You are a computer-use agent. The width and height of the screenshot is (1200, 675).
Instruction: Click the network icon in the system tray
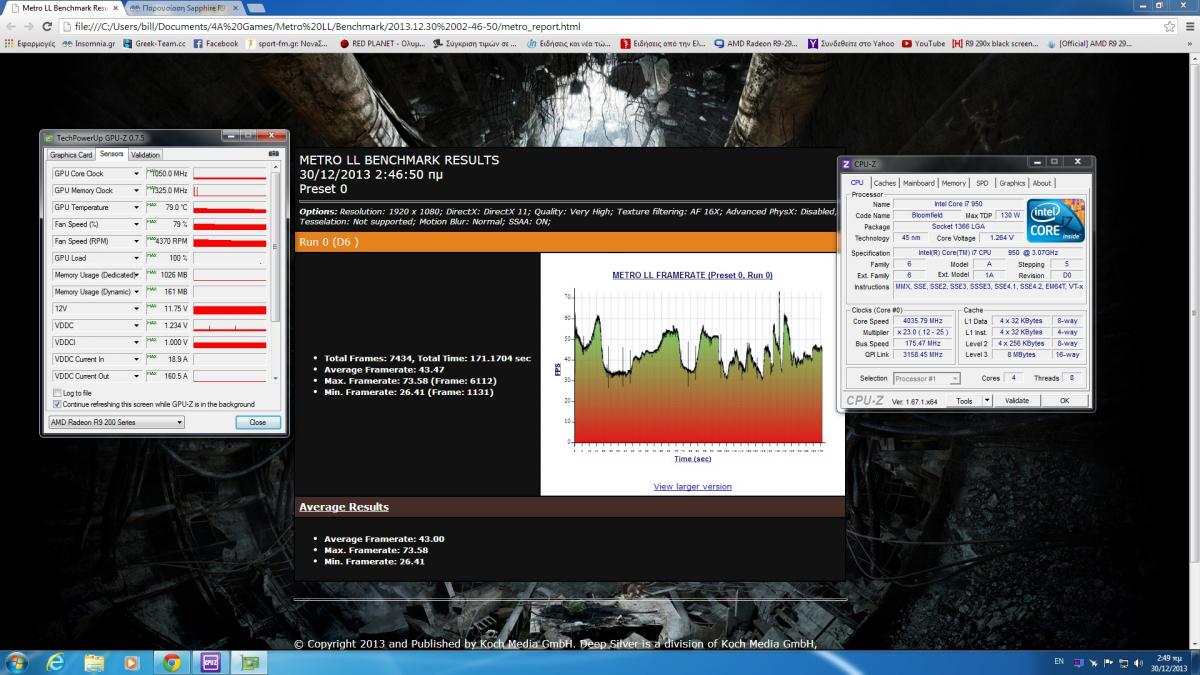[x=1122, y=662]
